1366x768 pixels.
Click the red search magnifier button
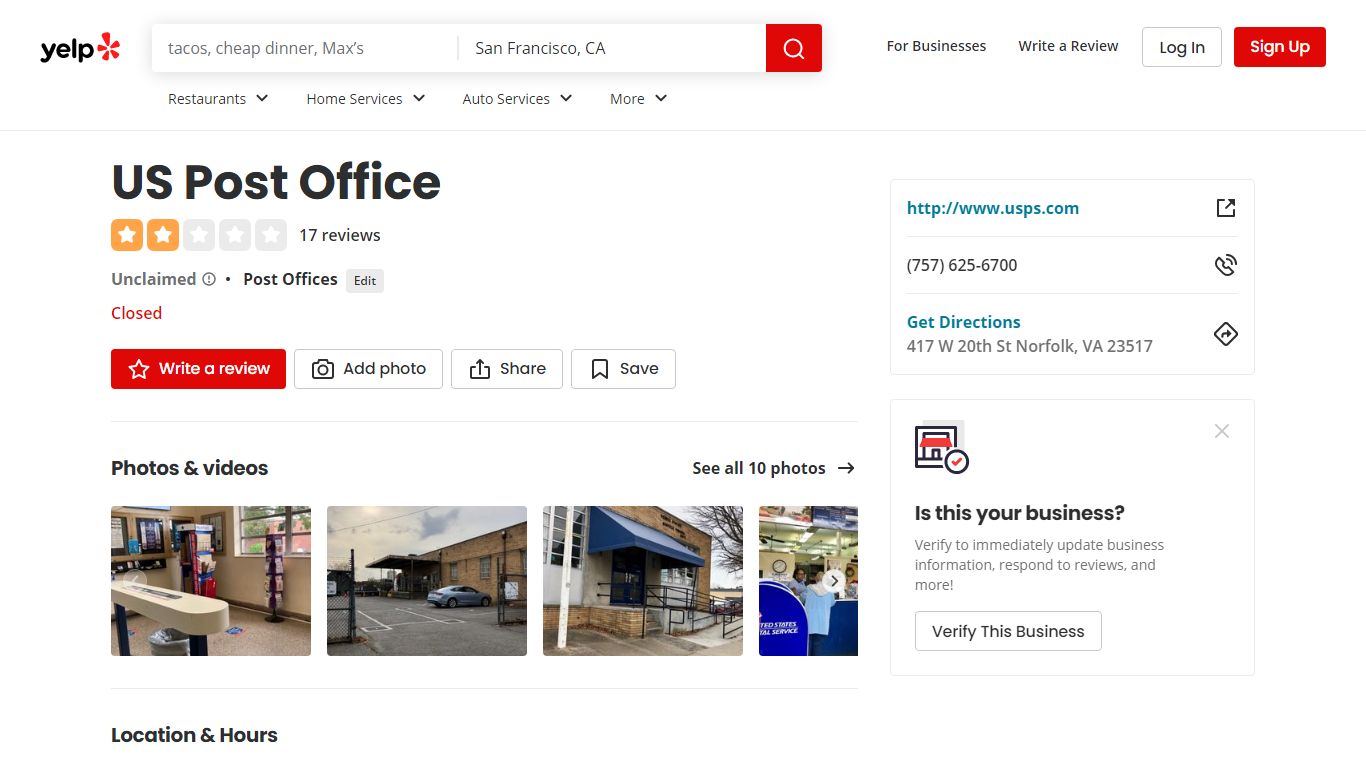tap(794, 48)
